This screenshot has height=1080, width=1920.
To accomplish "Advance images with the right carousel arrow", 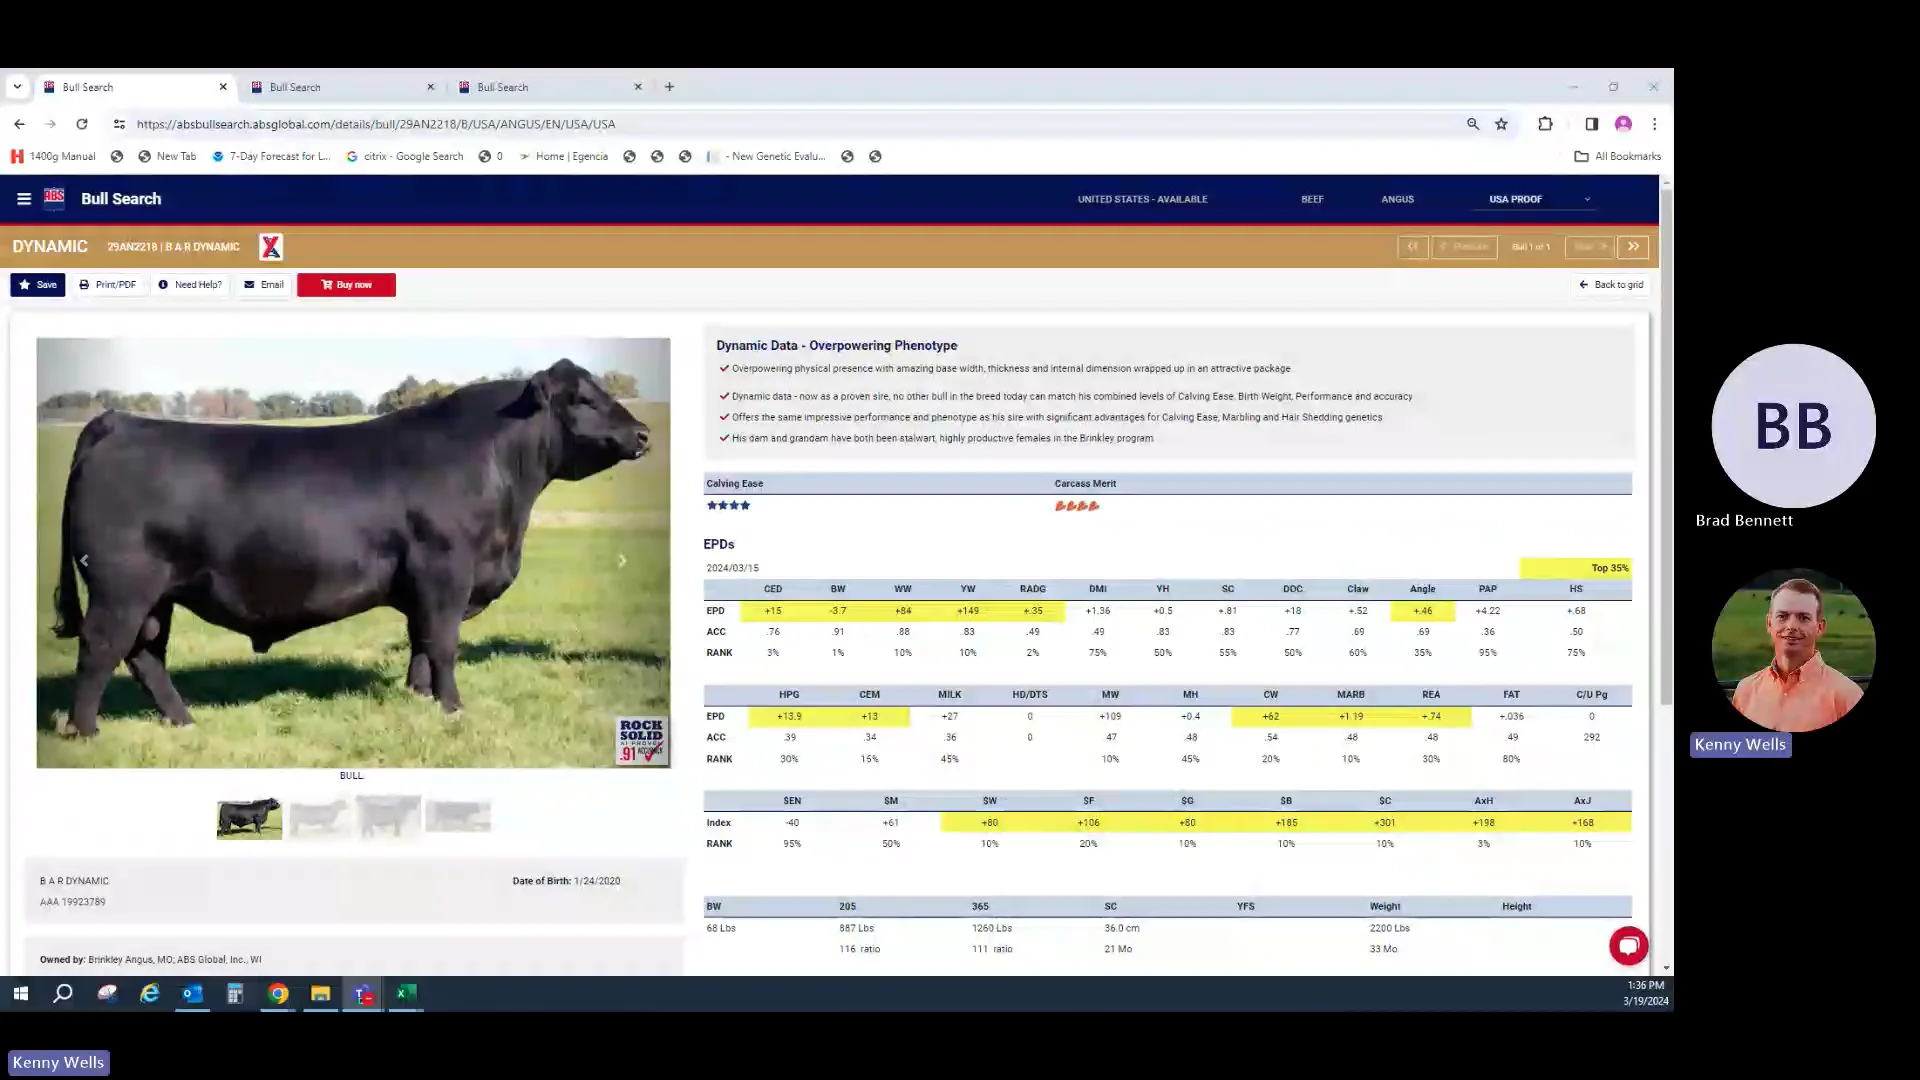I will 622,560.
